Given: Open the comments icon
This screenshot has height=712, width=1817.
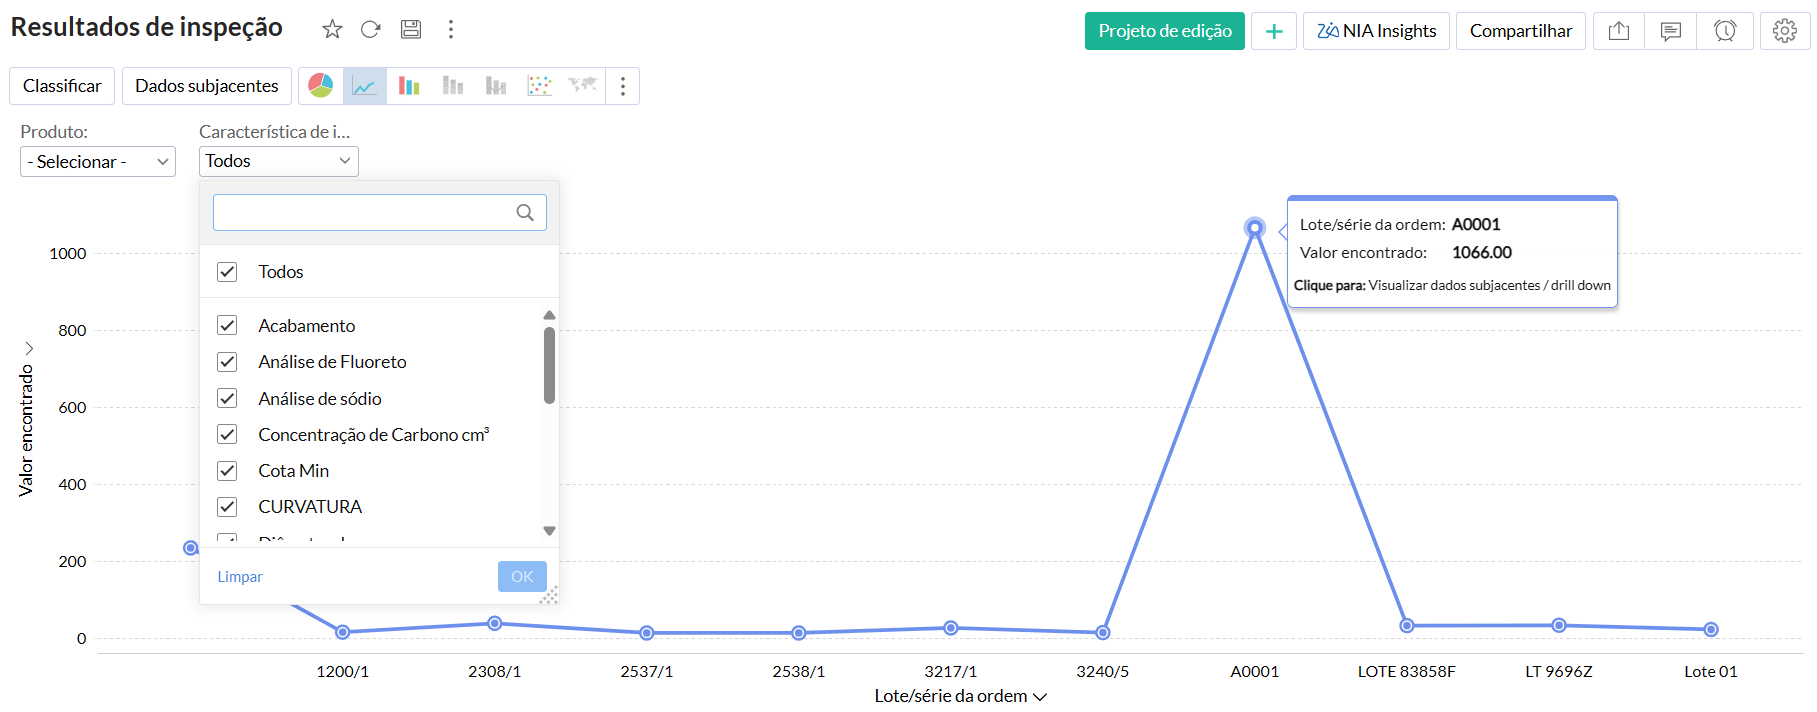Looking at the screenshot, I should click(x=1670, y=31).
